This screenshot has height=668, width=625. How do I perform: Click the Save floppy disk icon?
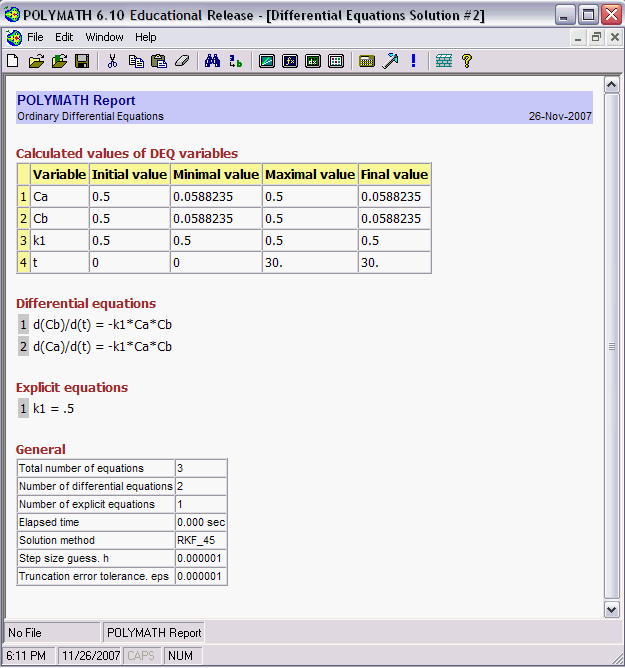pos(82,61)
